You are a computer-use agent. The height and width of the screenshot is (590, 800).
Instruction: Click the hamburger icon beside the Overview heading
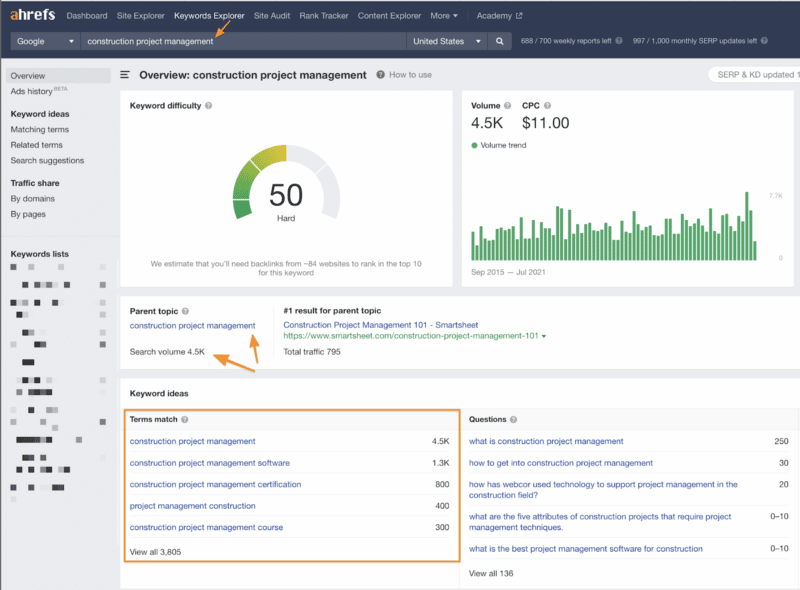[124, 74]
